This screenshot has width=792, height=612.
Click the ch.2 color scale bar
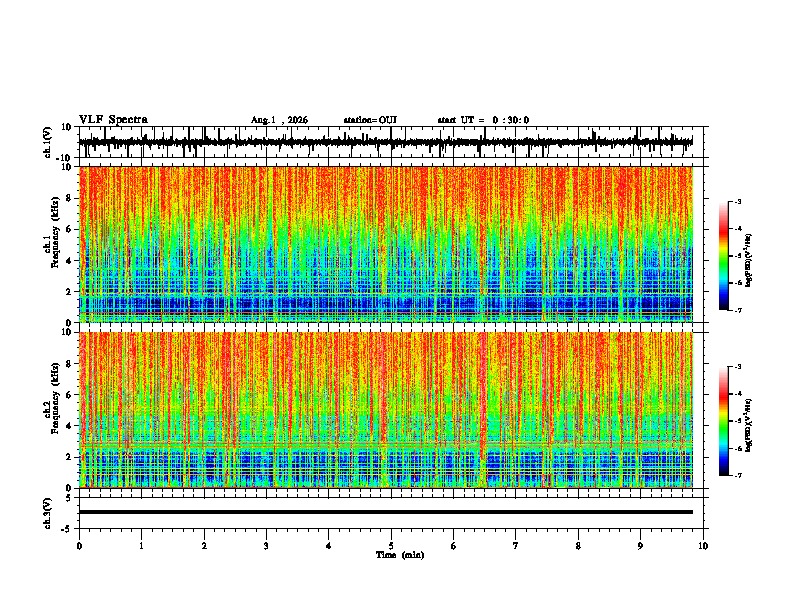point(724,421)
